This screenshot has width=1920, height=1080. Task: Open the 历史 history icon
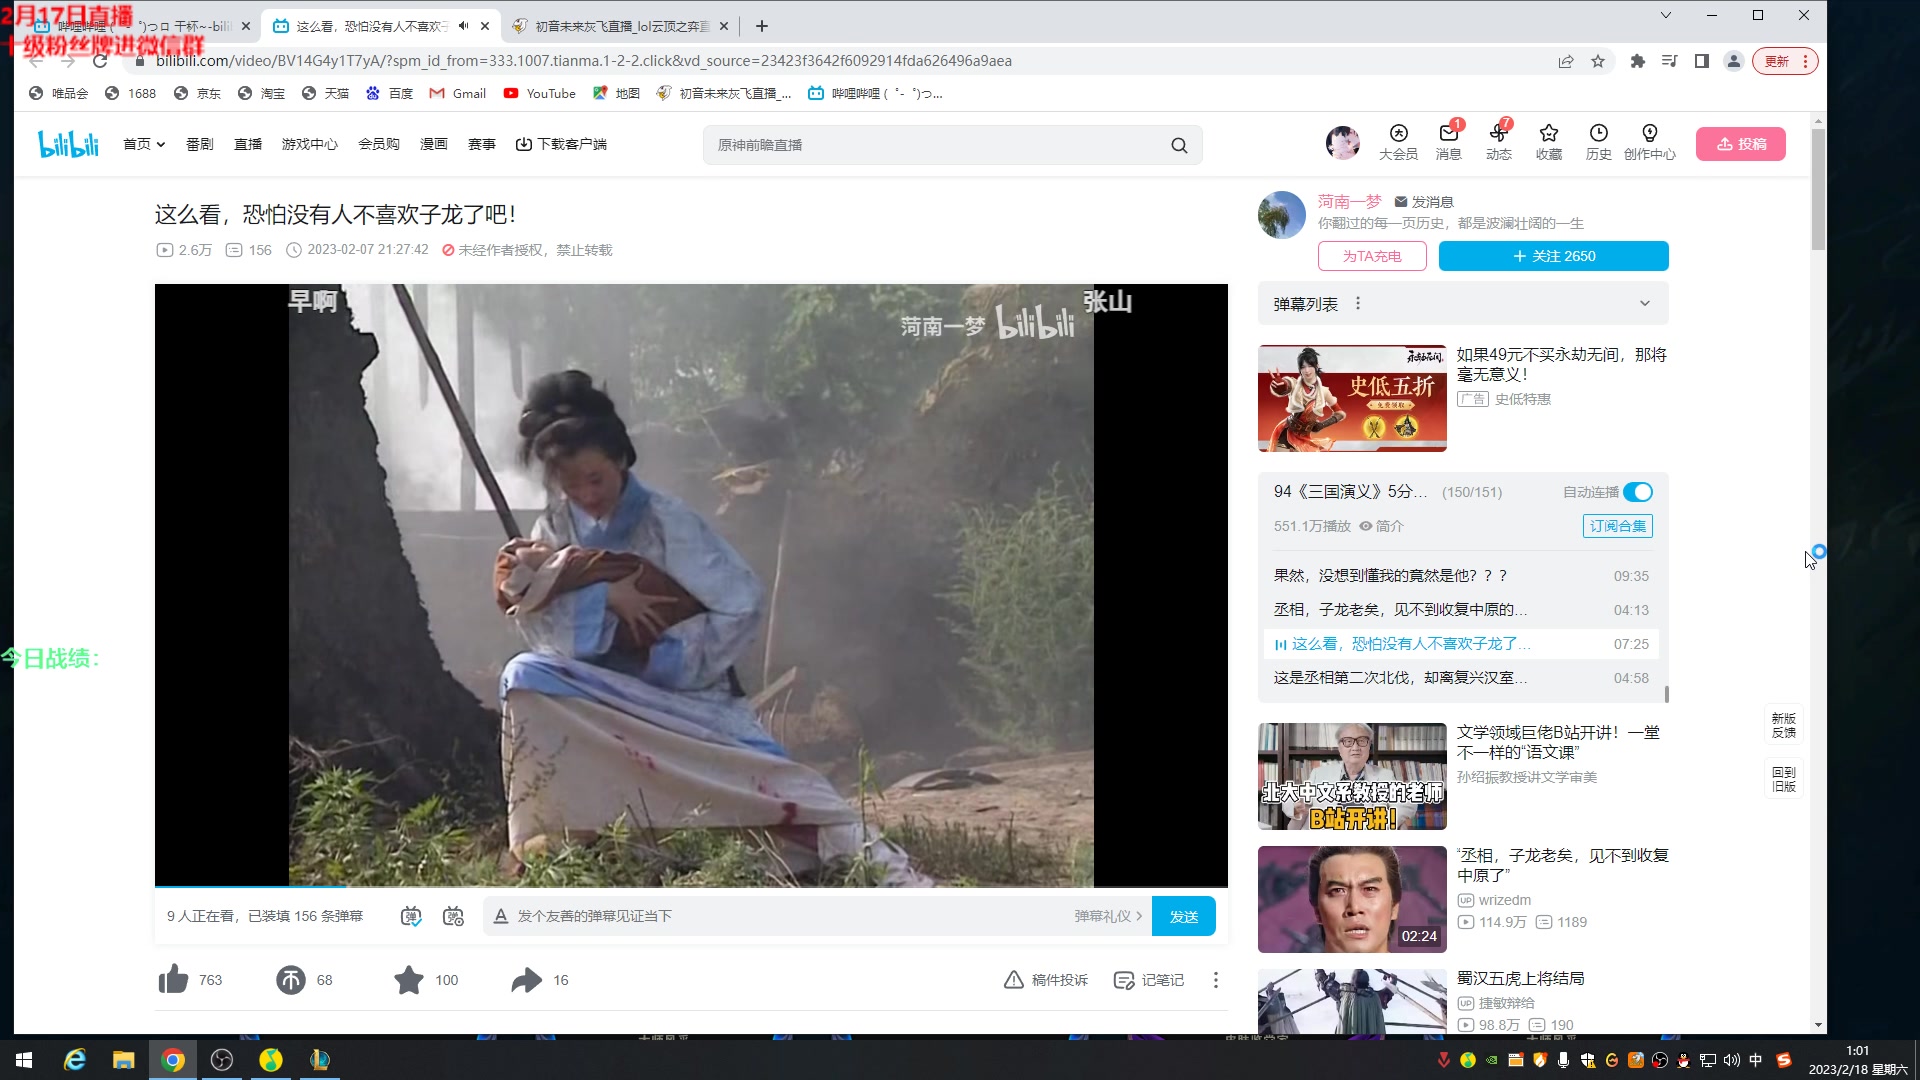[x=1597, y=140]
